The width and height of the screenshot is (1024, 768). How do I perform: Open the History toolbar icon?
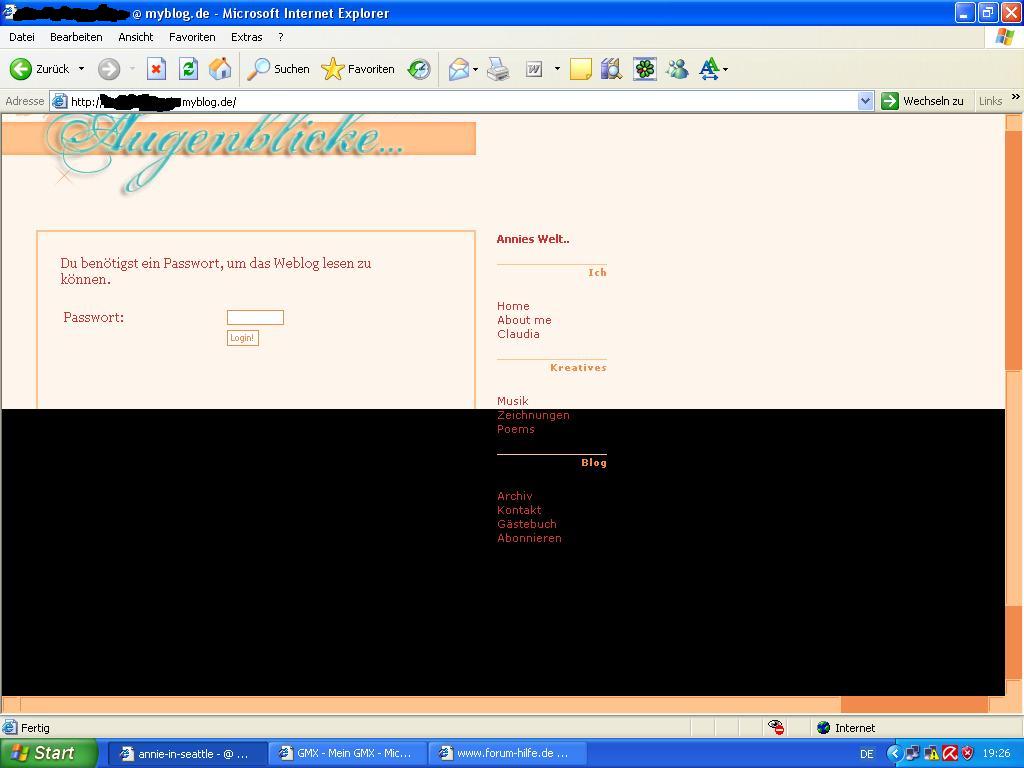click(419, 69)
